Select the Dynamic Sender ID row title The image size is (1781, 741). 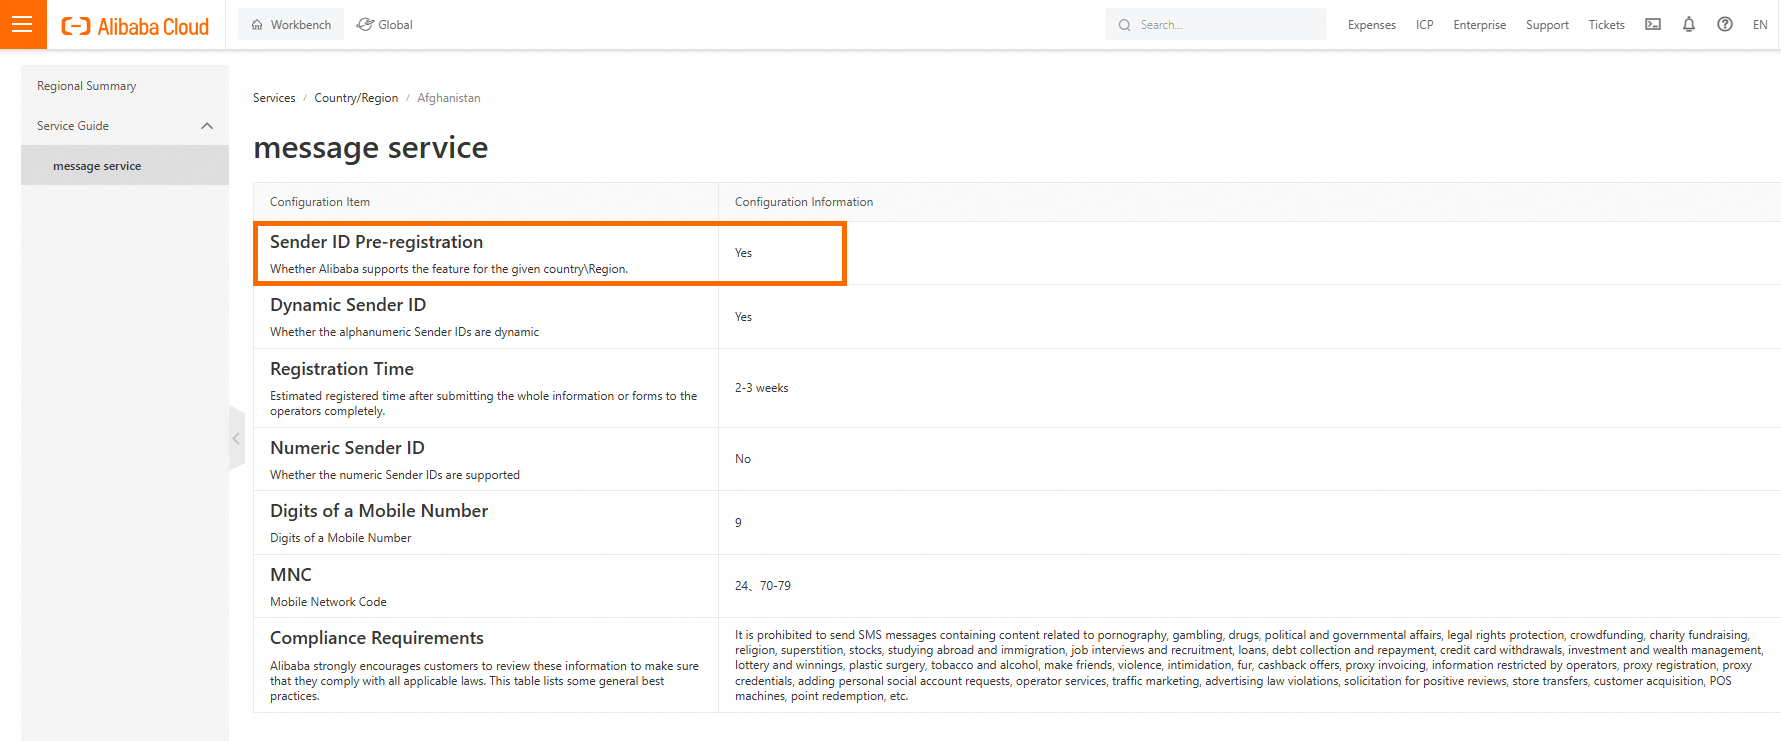pyautogui.click(x=348, y=305)
